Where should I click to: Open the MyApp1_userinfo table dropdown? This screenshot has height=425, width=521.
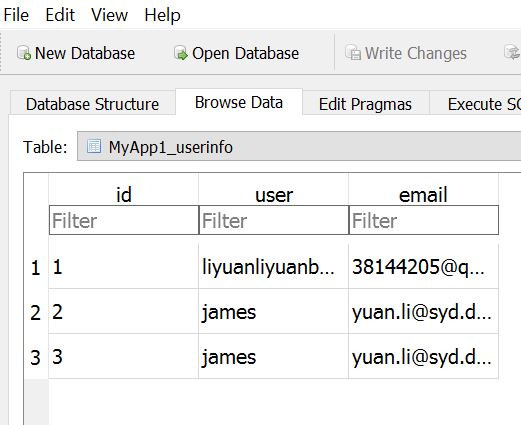point(299,146)
